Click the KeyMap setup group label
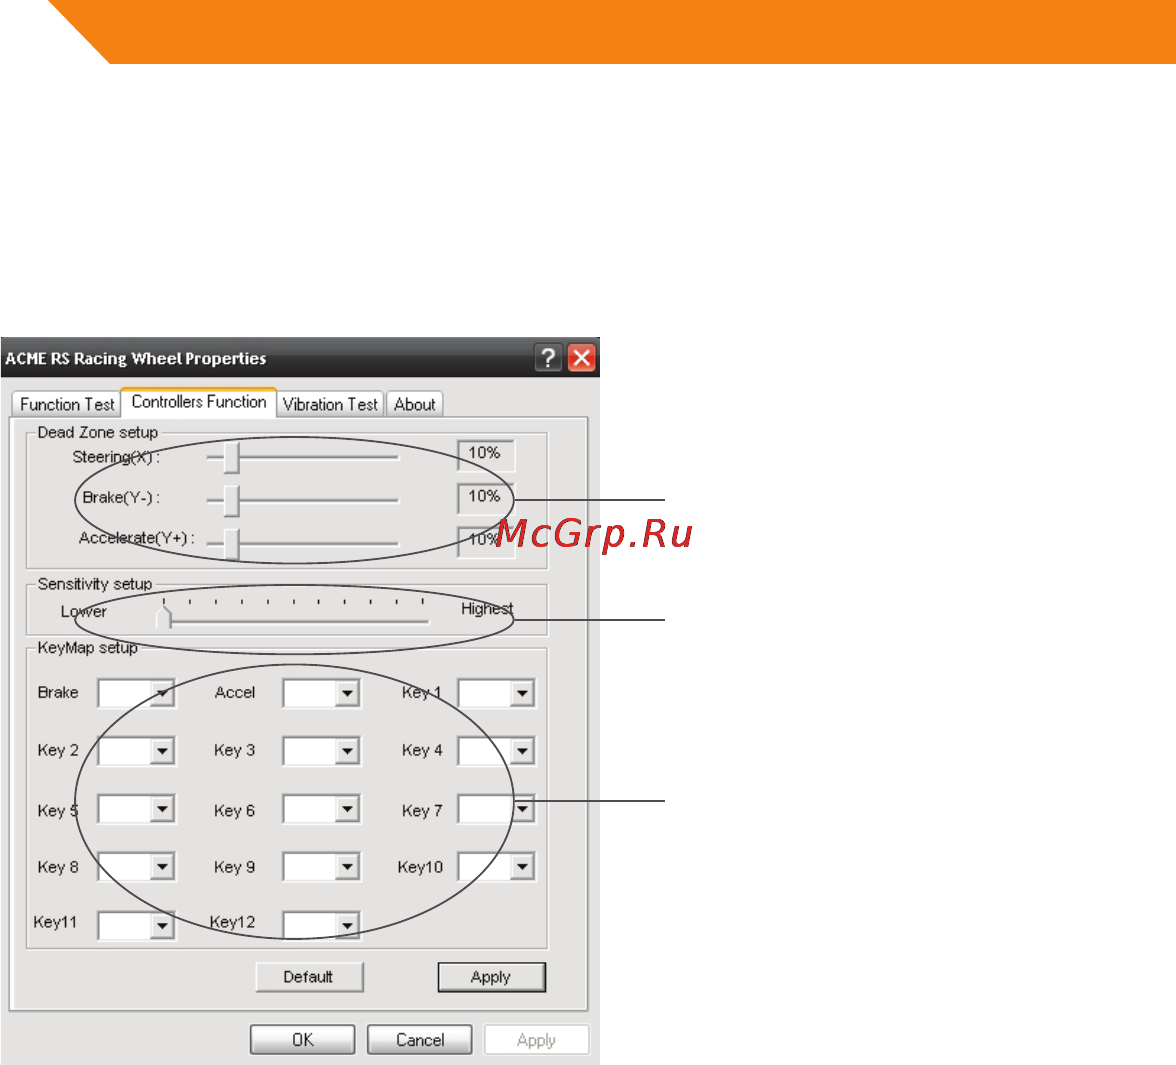1176x1065 pixels. (x=87, y=648)
